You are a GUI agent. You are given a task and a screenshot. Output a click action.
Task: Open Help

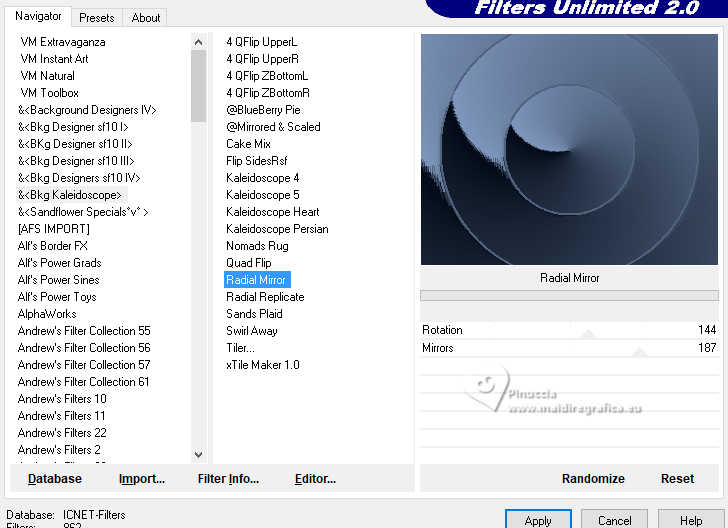(x=690, y=521)
